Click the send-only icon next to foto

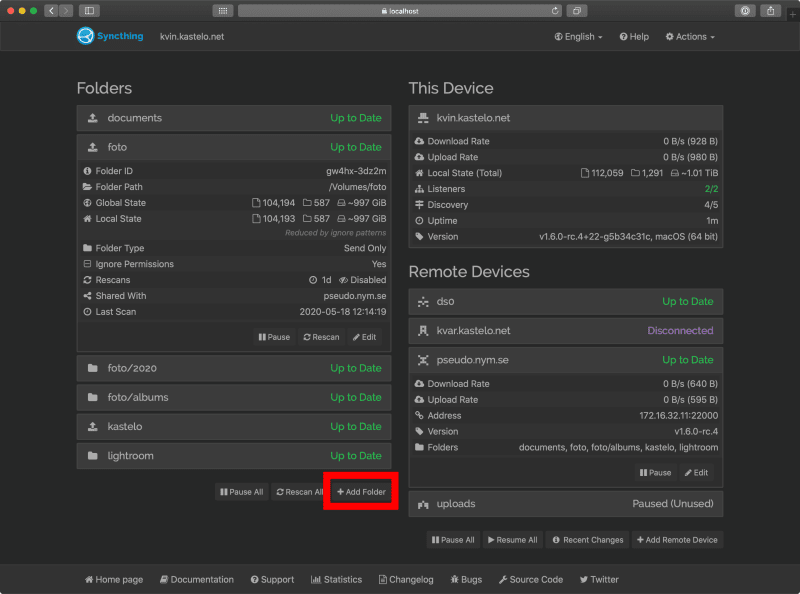(x=92, y=147)
